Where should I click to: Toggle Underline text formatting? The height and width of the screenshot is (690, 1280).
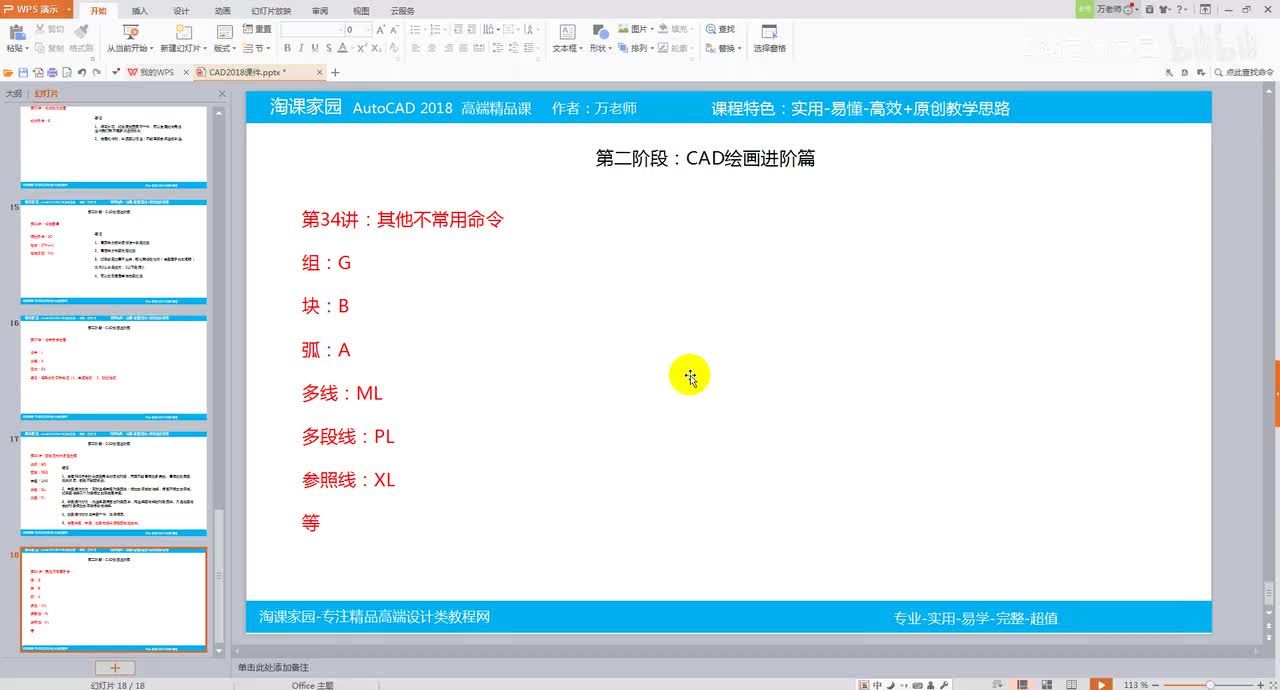click(x=315, y=48)
